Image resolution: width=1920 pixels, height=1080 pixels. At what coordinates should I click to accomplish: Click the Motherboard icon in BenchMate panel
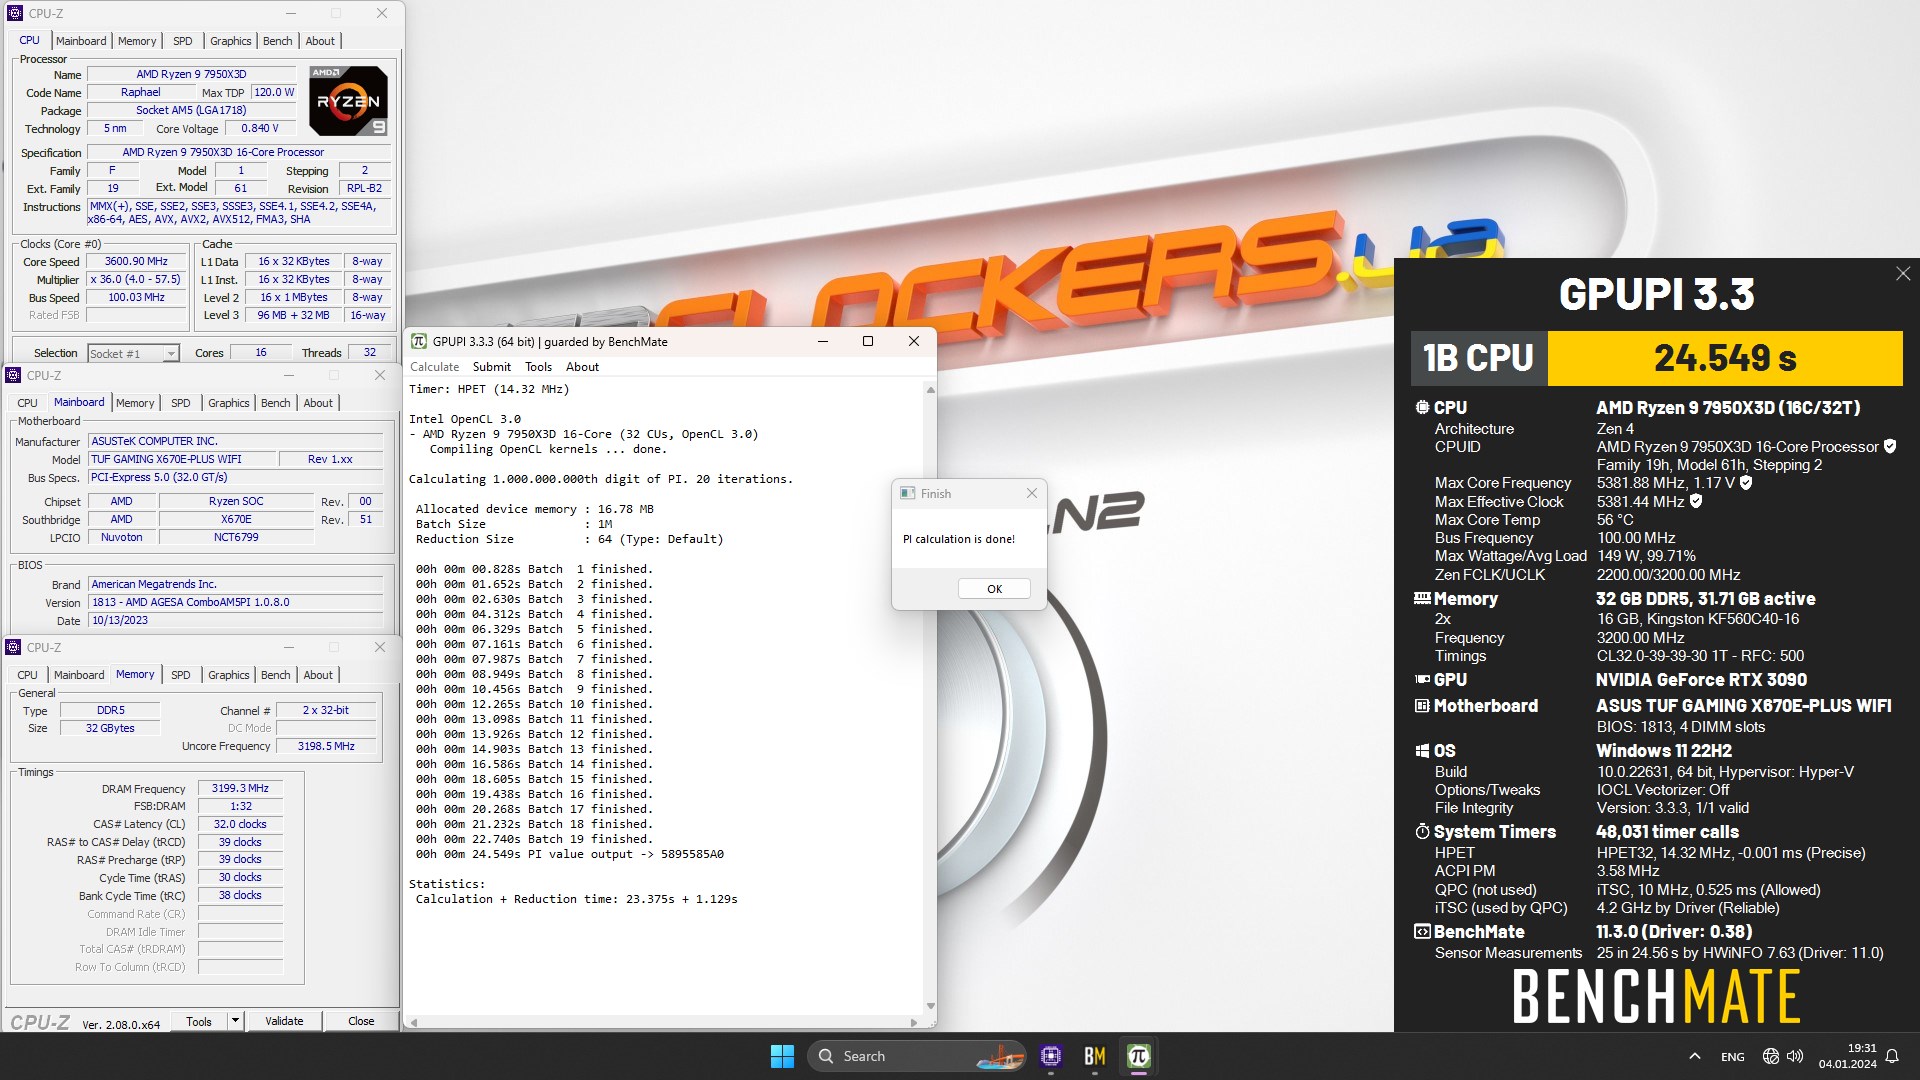pyautogui.click(x=1422, y=705)
